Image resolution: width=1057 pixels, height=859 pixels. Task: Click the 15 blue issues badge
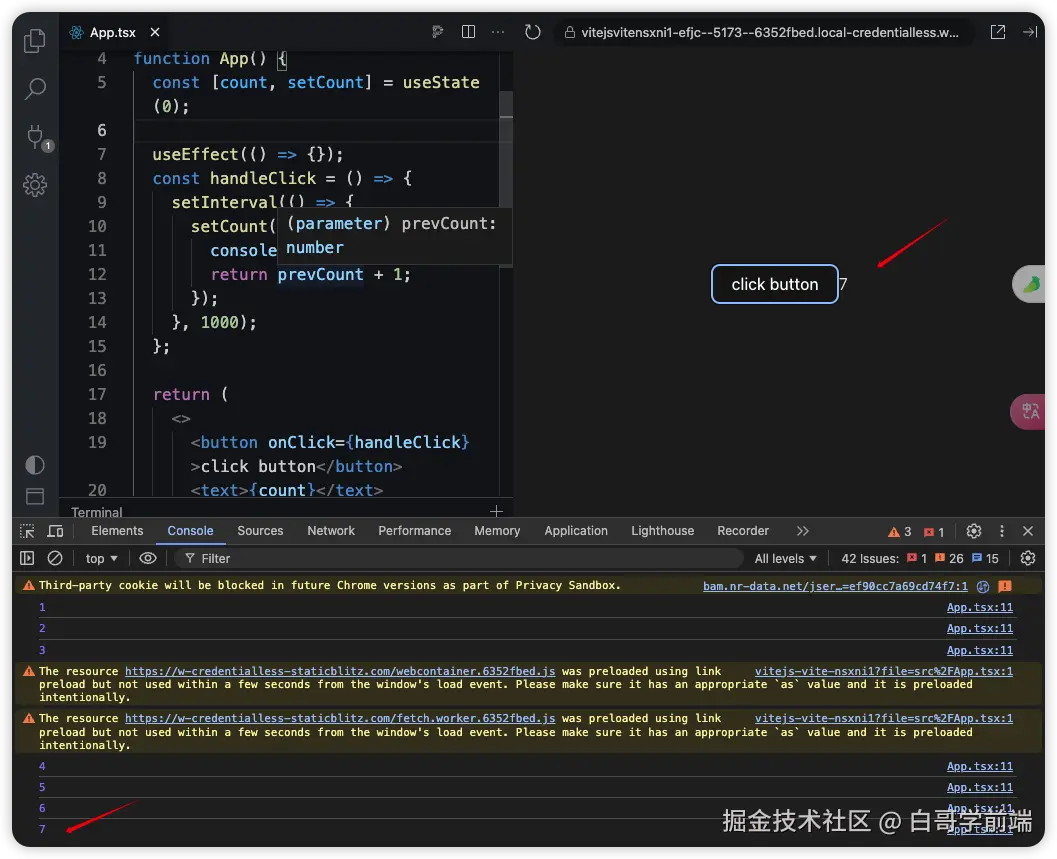click(985, 558)
